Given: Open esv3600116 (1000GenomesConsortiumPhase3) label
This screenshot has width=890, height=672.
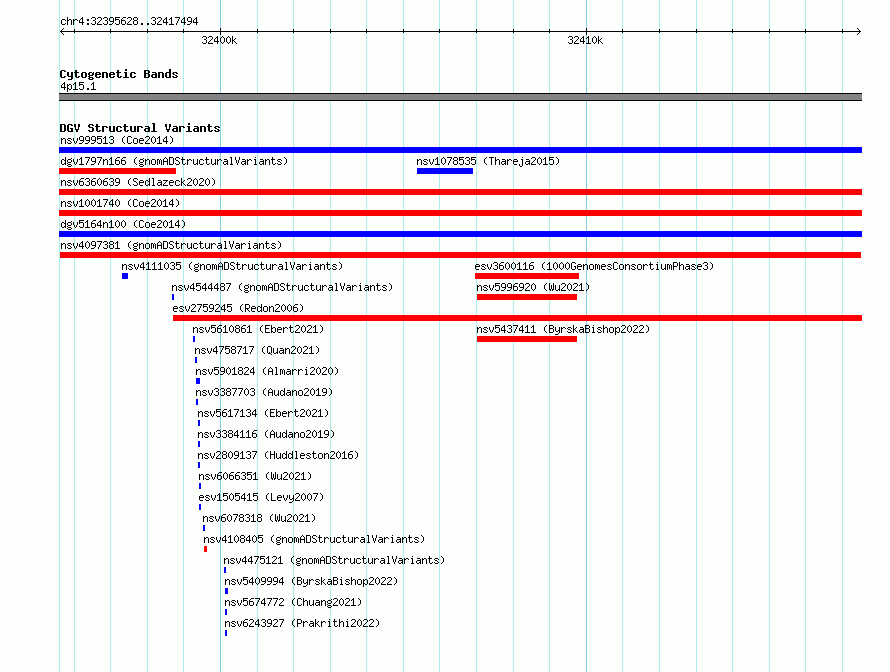Looking at the screenshot, I should (594, 266).
